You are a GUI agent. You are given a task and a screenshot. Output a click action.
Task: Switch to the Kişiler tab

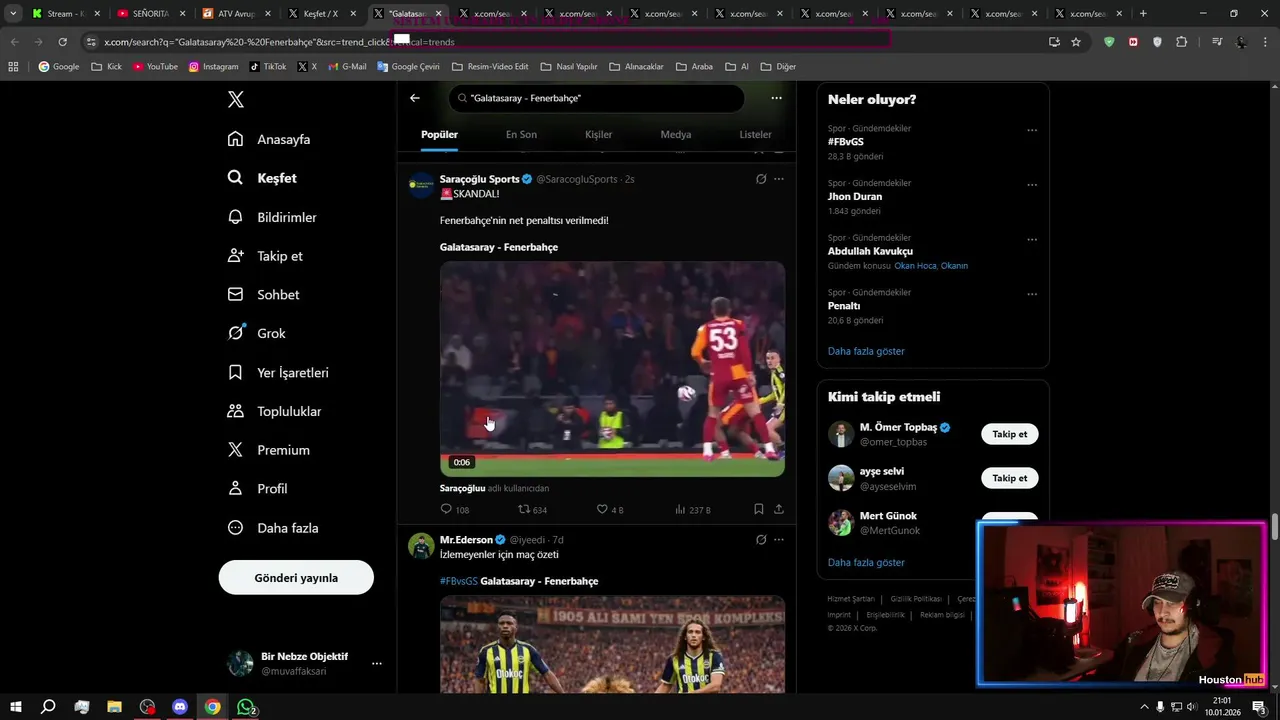[598, 134]
